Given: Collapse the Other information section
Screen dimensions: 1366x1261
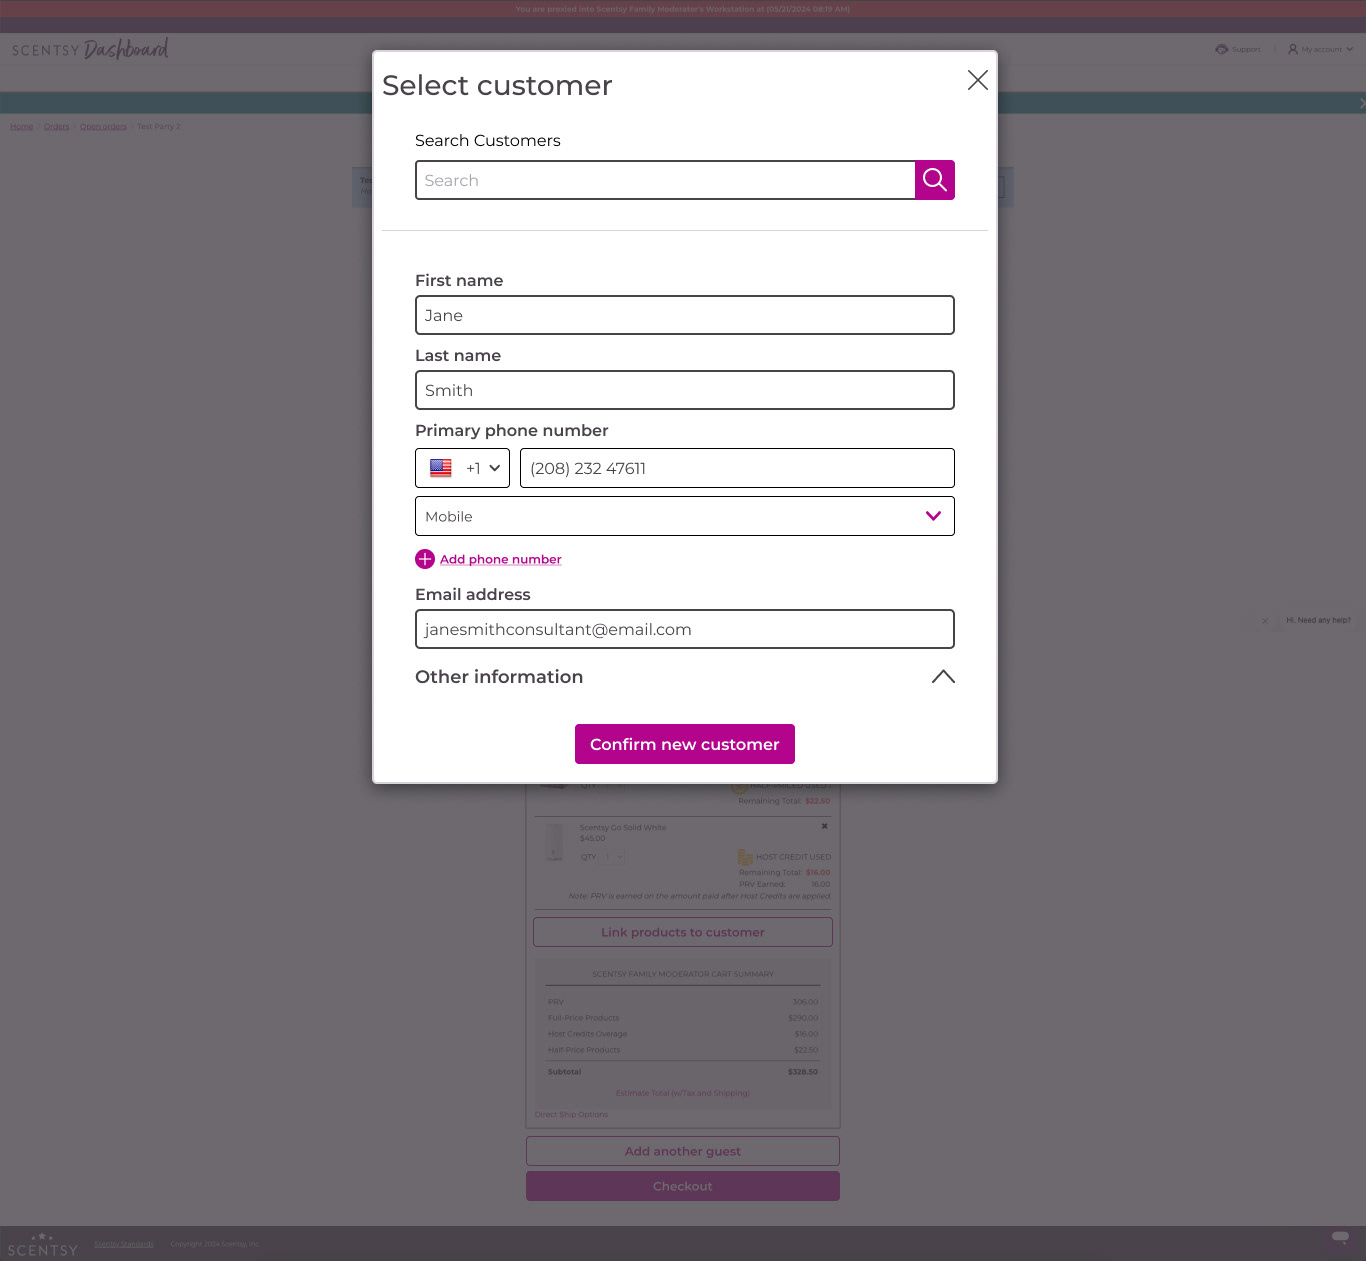Looking at the screenshot, I should coord(943,677).
